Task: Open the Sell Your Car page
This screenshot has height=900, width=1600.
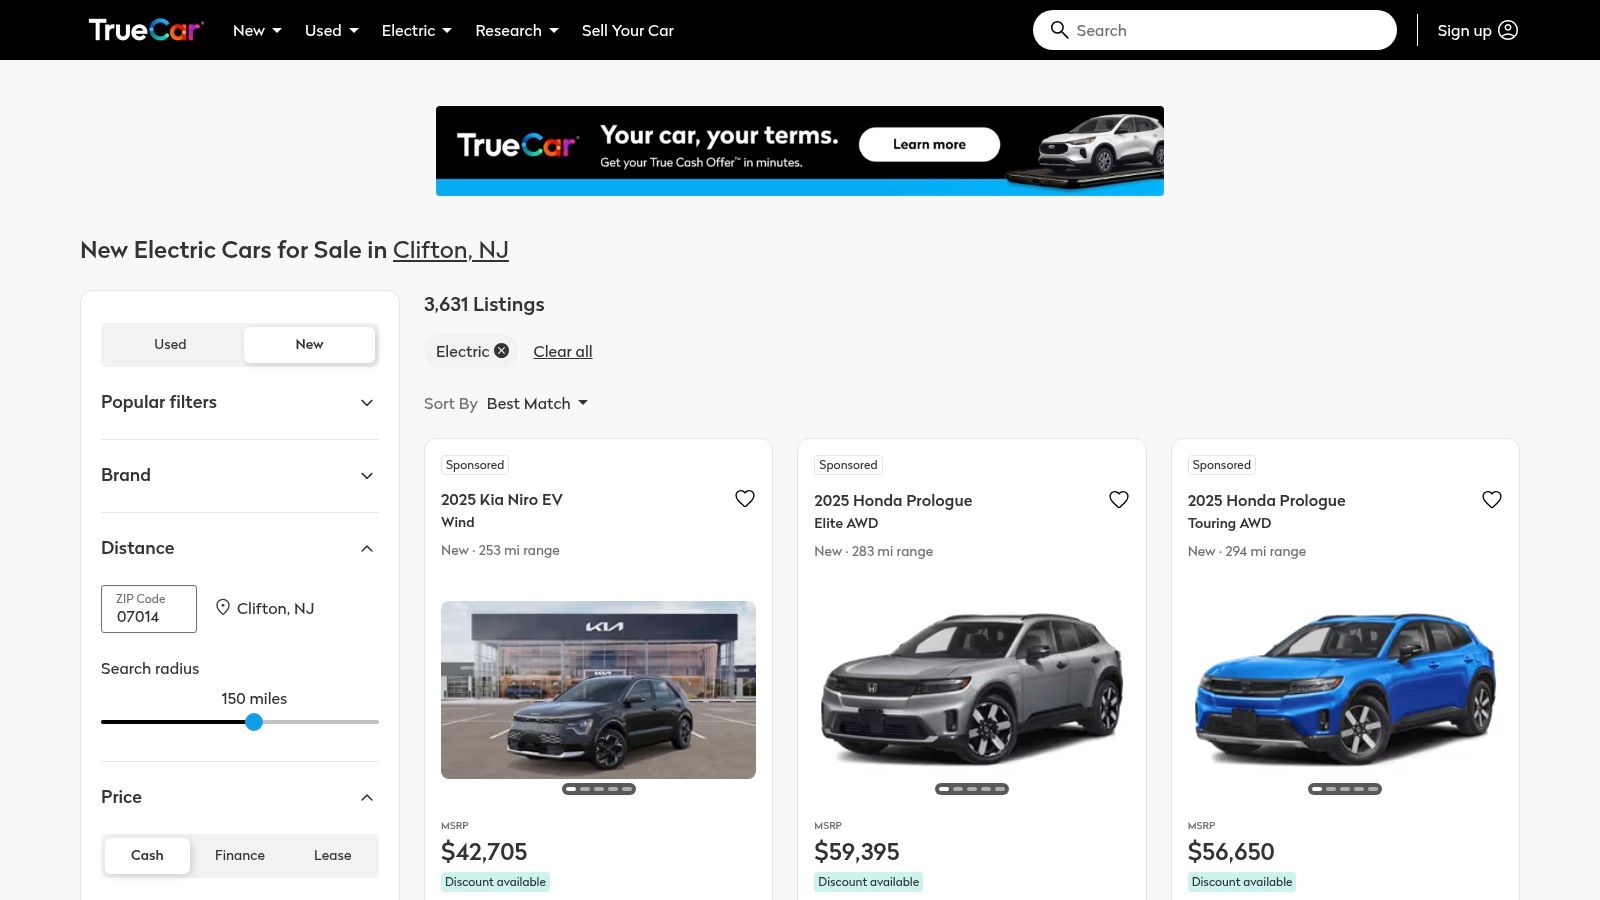Action: pyautogui.click(x=627, y=30)
